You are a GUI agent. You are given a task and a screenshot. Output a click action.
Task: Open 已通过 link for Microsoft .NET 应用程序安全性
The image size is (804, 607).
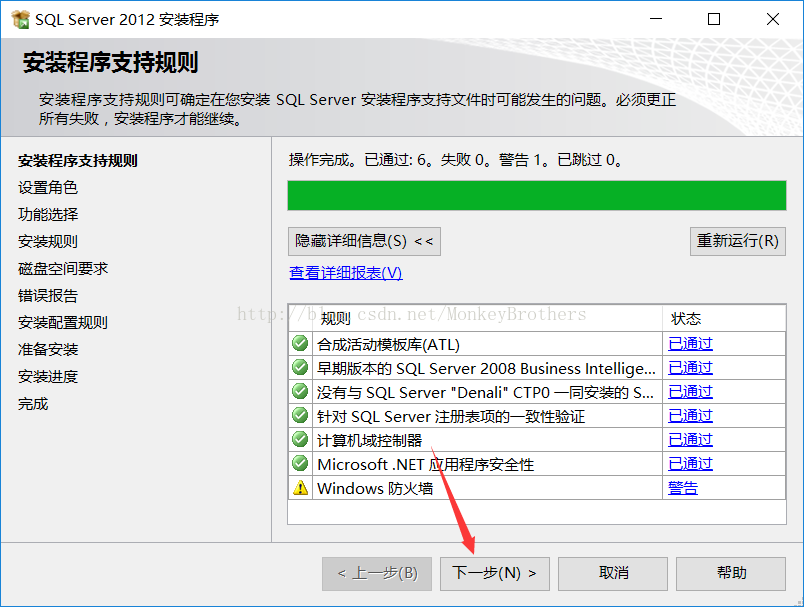coord(690,464)
